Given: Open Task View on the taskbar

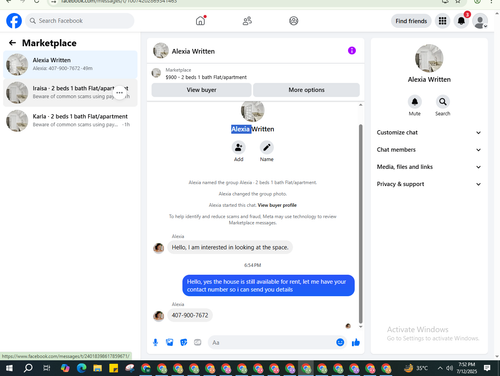Looking at the screenshot, I should pos(47,368).
